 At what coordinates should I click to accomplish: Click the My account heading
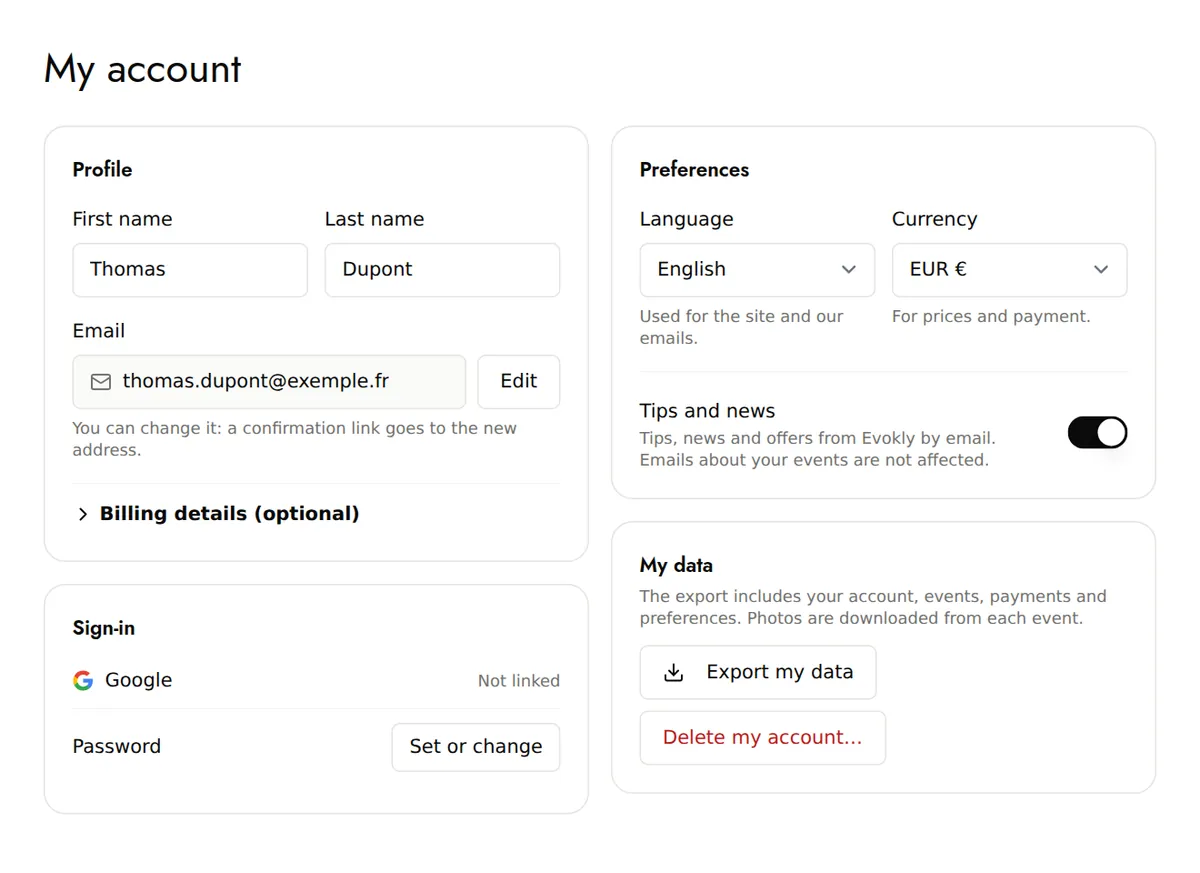tap(143, 69)
